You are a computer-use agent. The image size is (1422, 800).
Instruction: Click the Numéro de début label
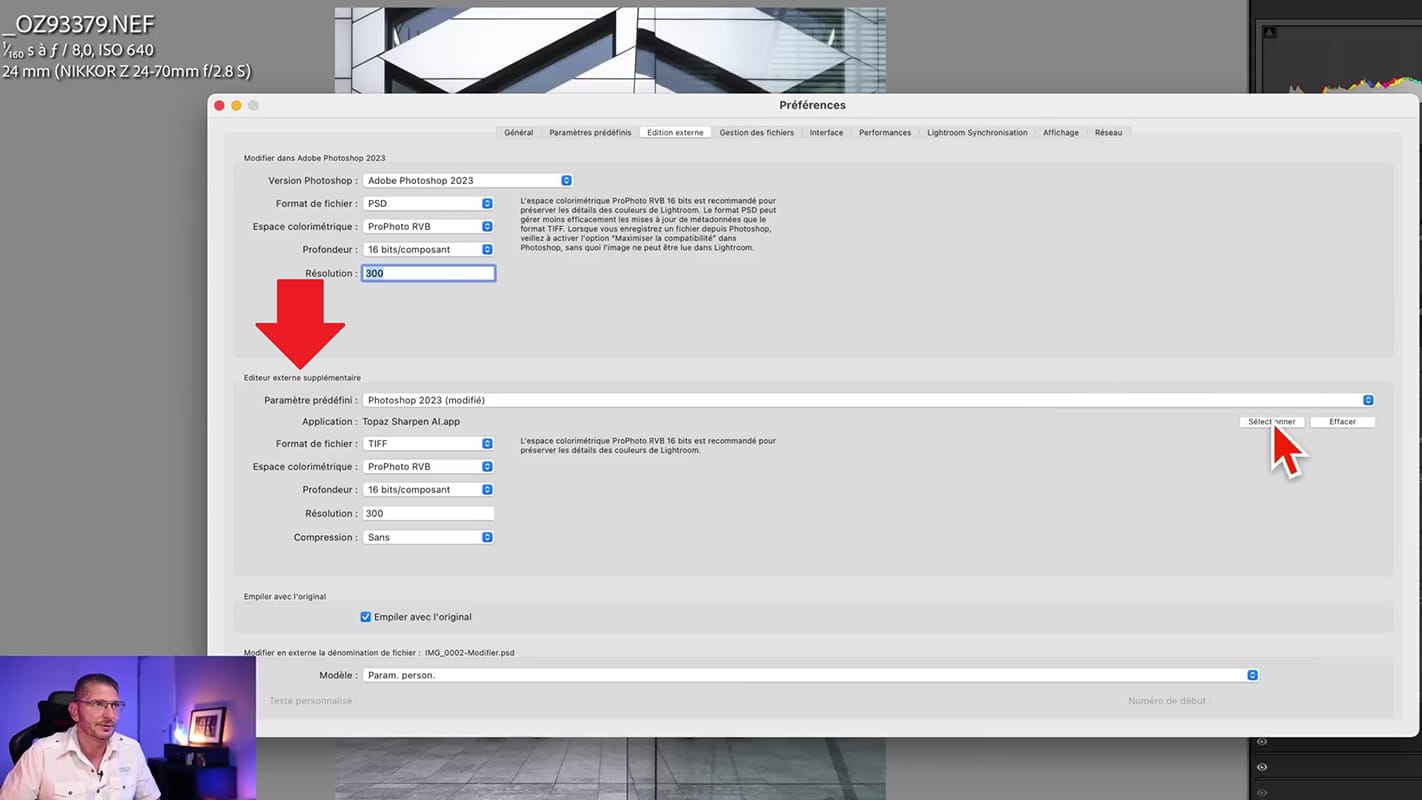(1169, 701)
